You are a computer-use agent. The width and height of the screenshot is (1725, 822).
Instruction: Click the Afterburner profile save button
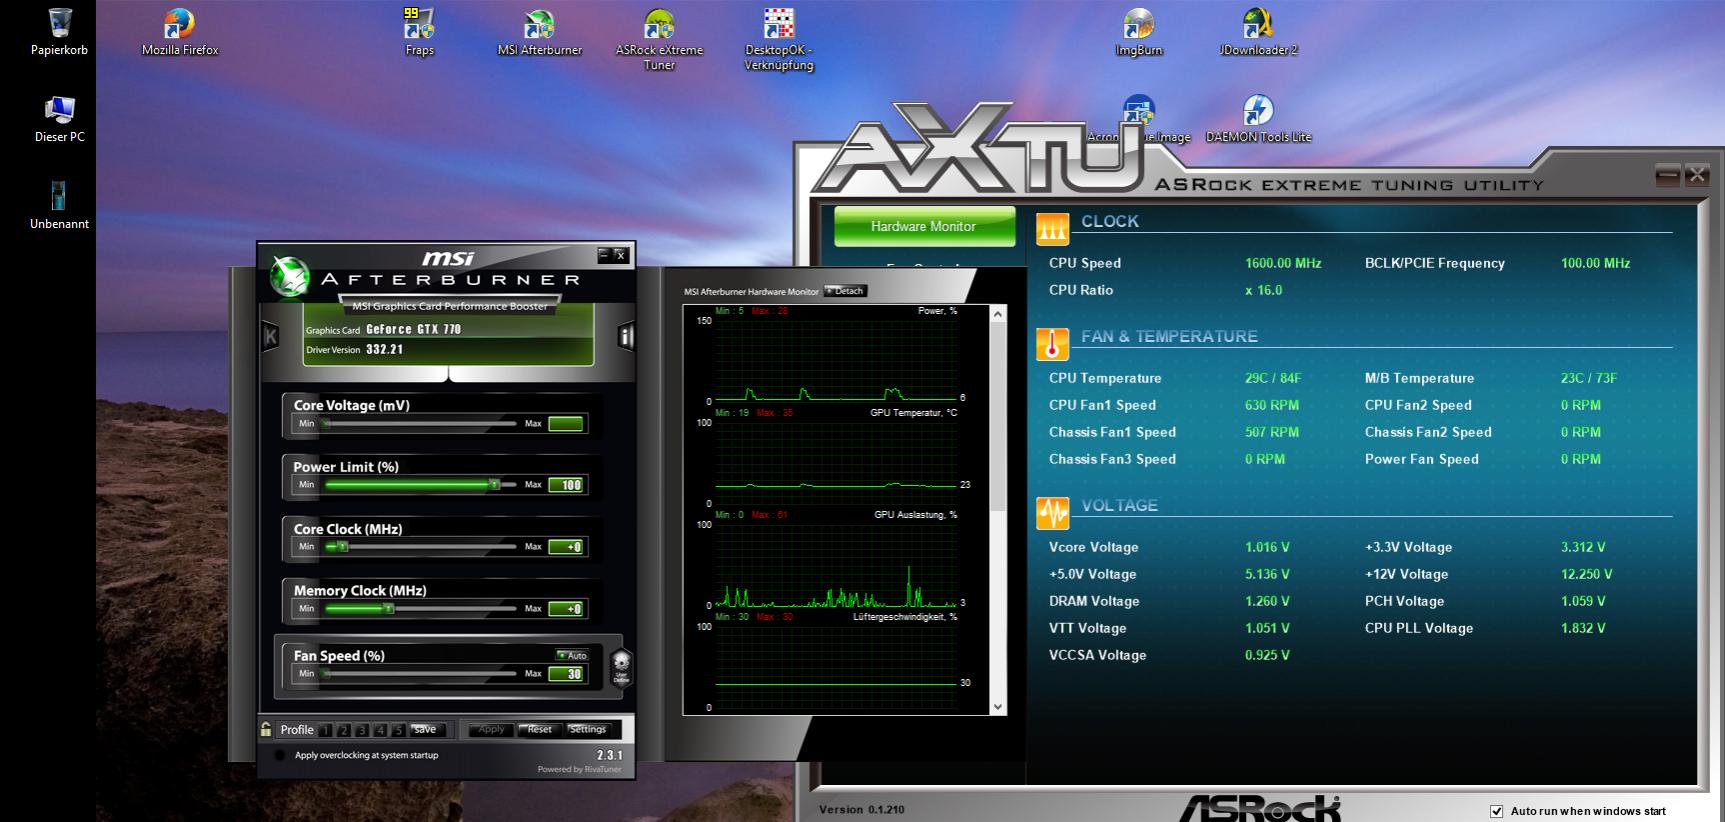(426, 730)
